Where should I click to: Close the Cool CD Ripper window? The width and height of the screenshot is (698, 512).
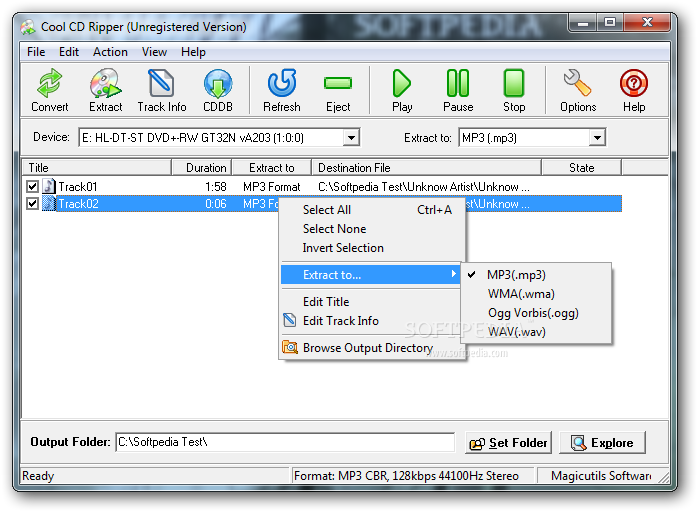point(647,23)
